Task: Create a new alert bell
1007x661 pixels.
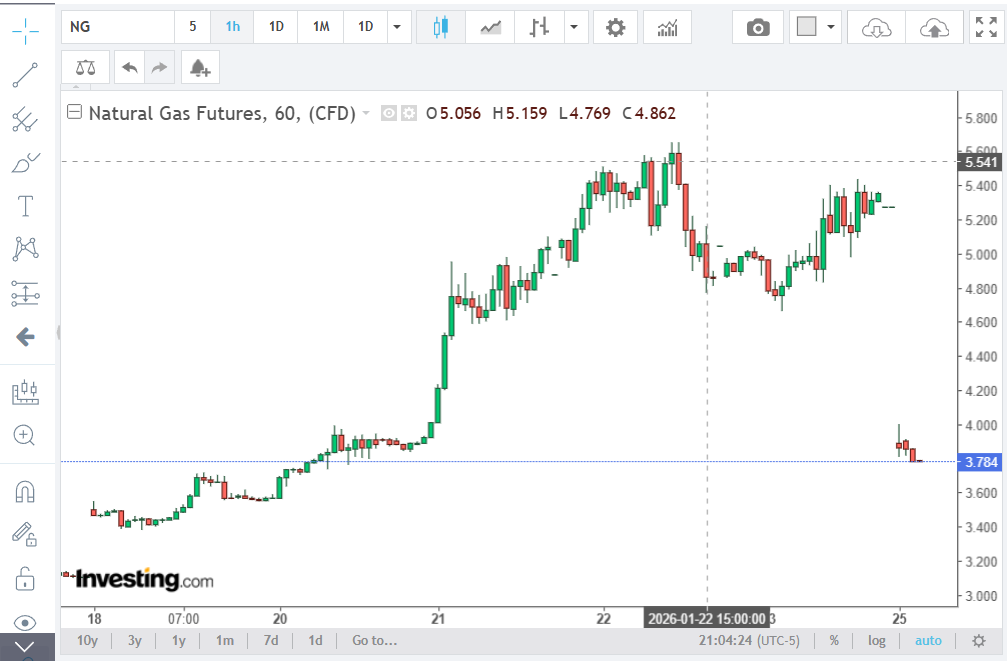Action: 200,67
